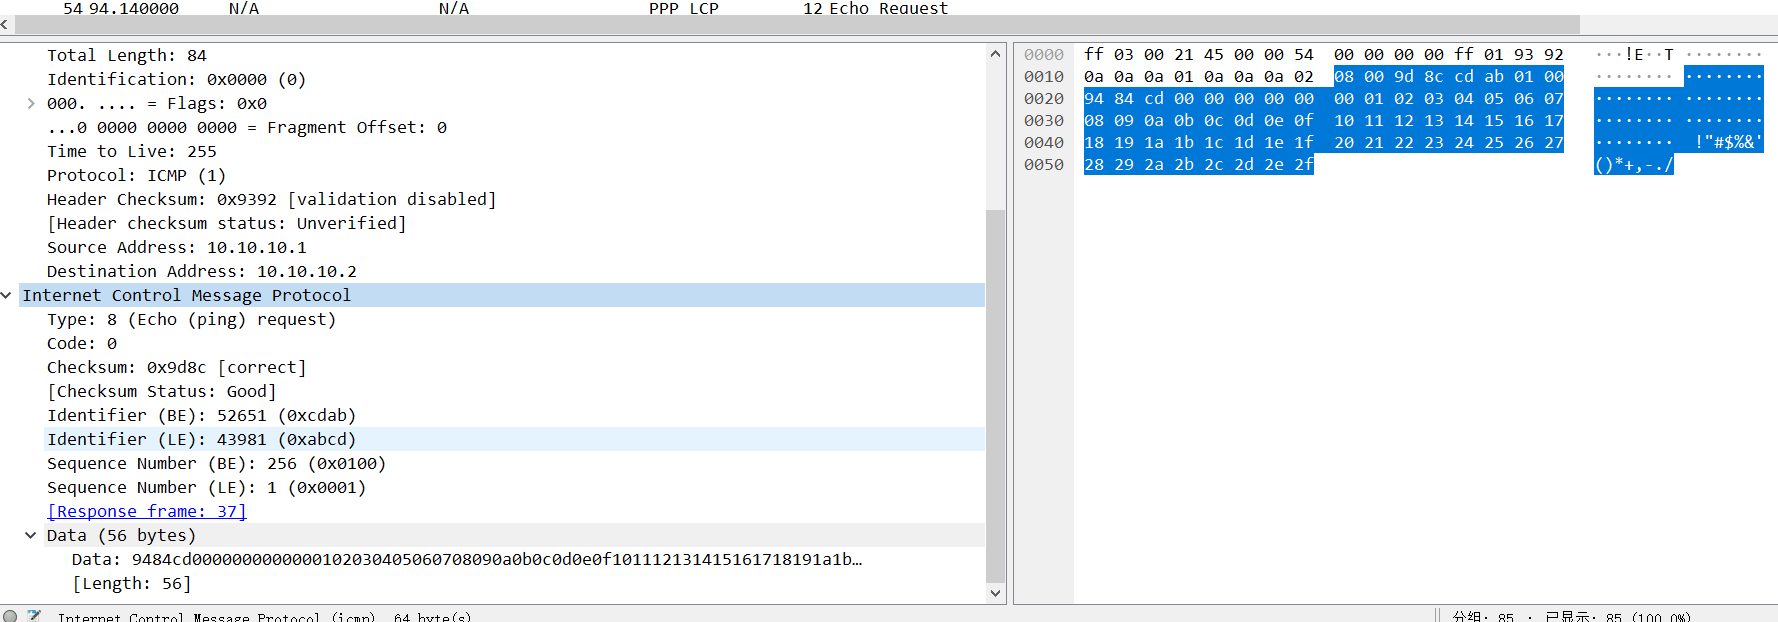The height and width of the screenshot is (622, 1778).
Task: Click hex offset 0030 in the bytes pane
Action: 1044,121
